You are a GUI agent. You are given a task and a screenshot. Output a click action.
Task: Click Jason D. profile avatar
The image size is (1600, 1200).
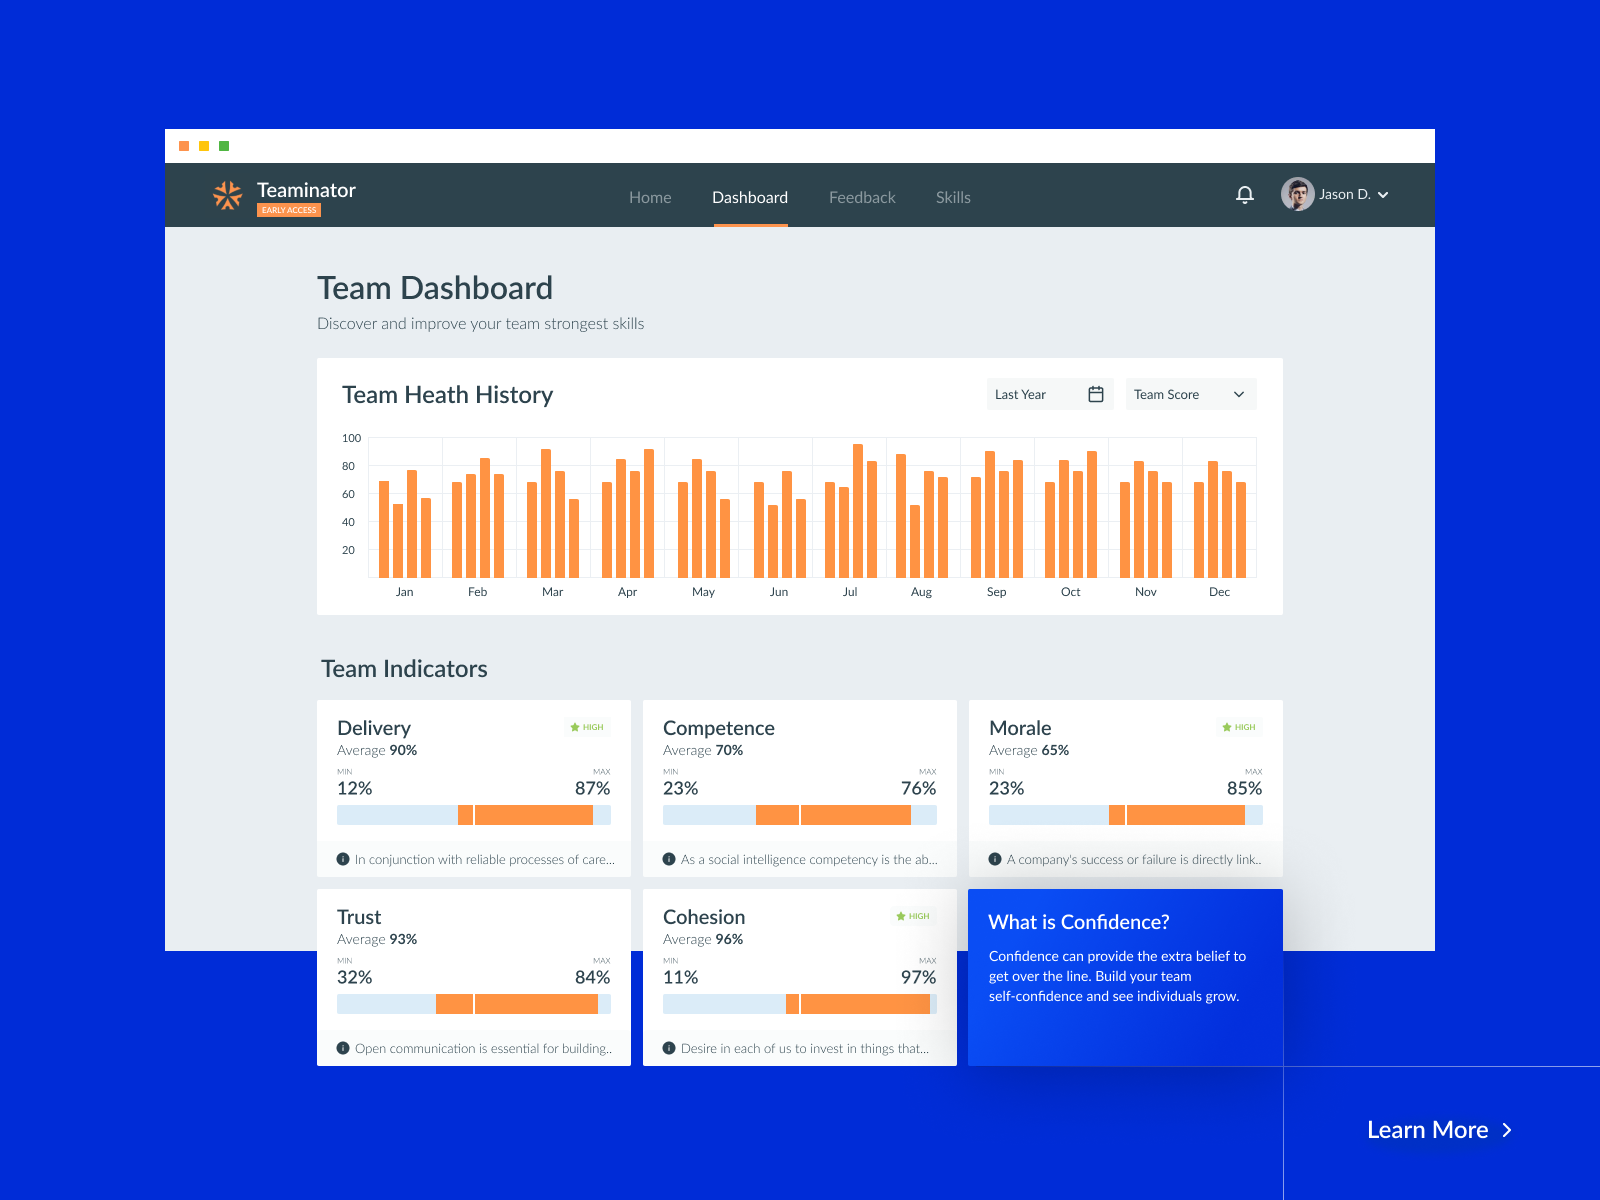1297,194
